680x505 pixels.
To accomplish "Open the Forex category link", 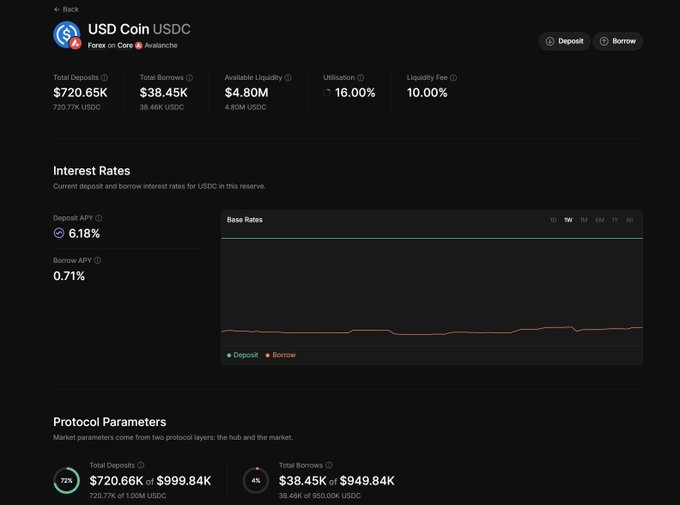I will point(96,46).
